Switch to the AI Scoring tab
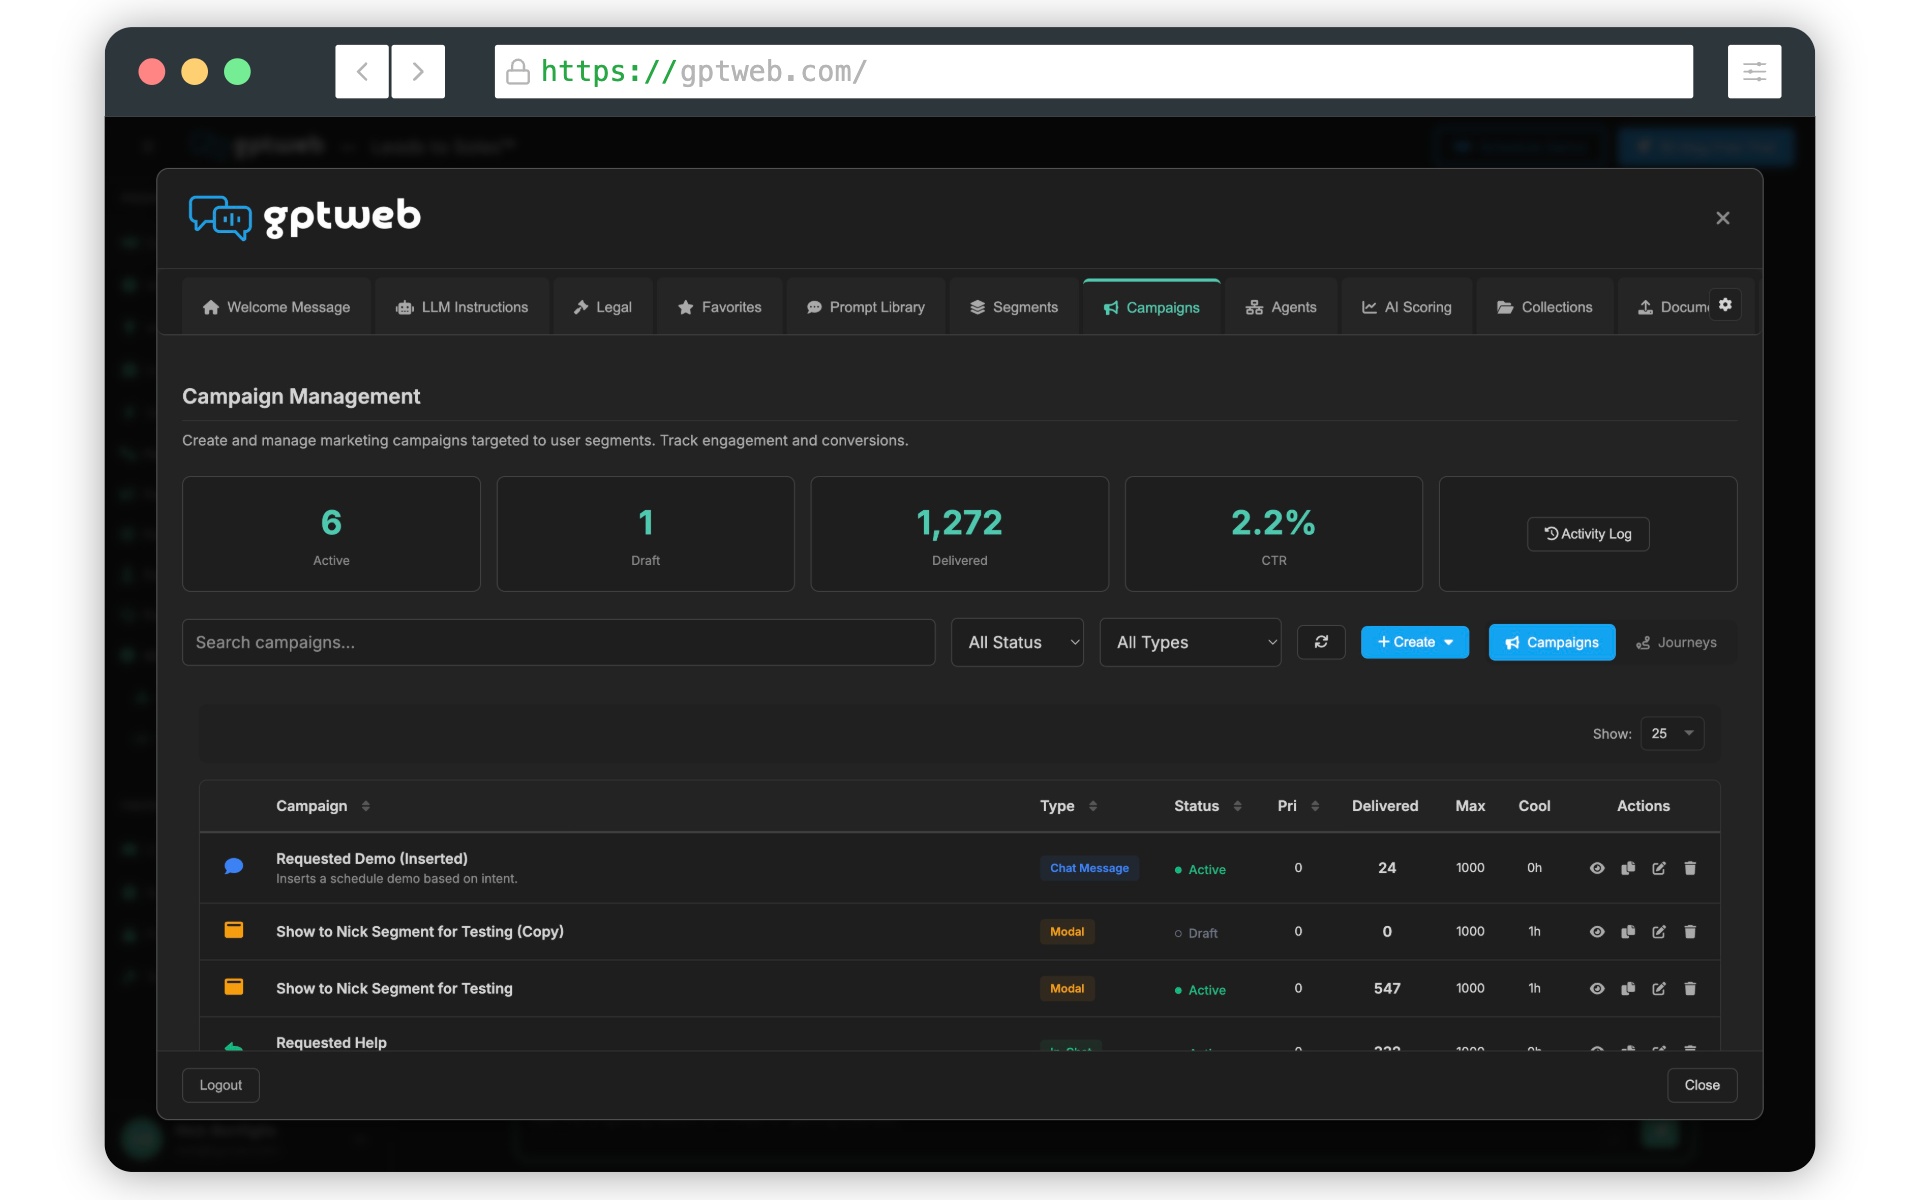1920x1200 pixels. tap(1407, 307)
